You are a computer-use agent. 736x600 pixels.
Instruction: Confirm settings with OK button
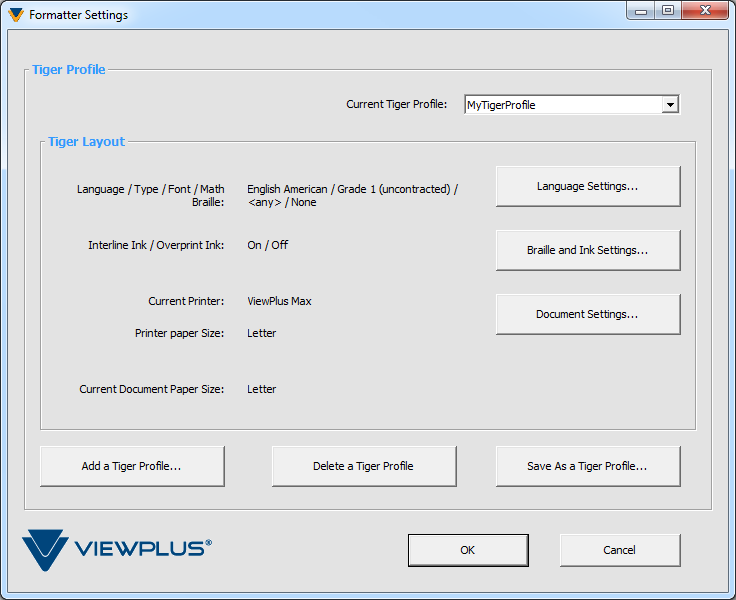pyautogui.click(x=468, y=550)
